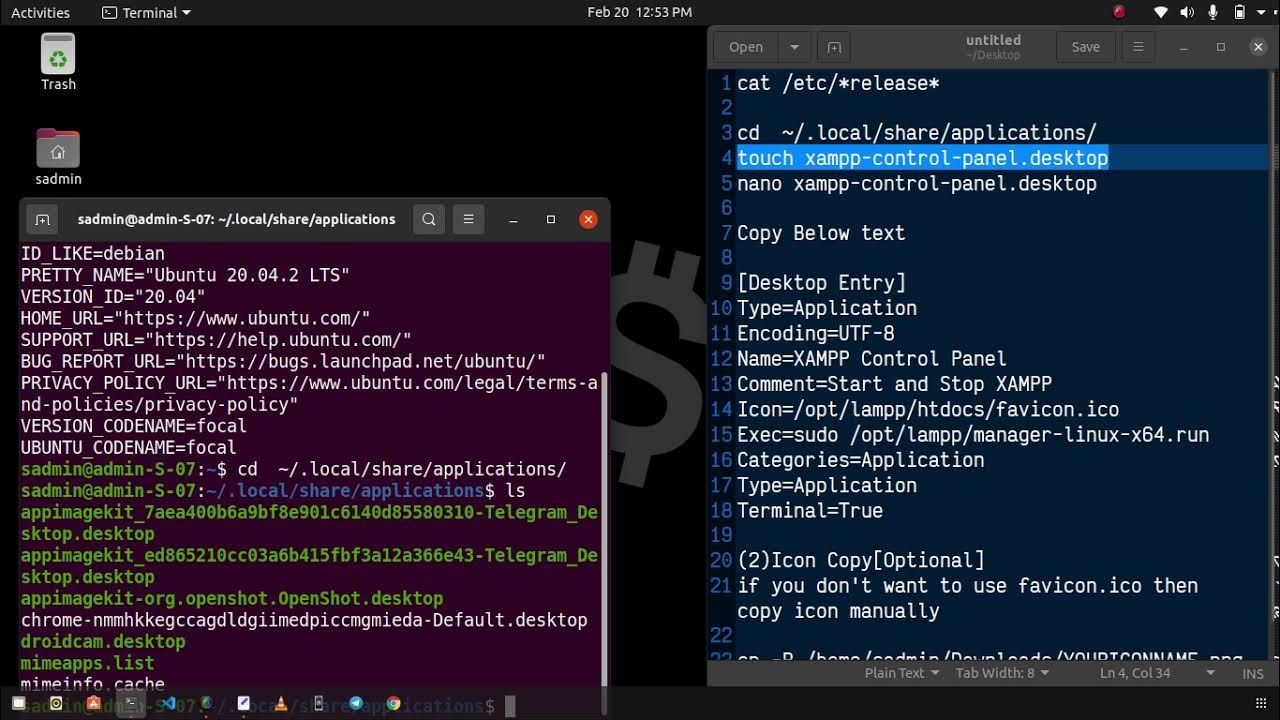Launch Files from the bottom dock
The image size is (1280, 720).
[x=18, y=704]
